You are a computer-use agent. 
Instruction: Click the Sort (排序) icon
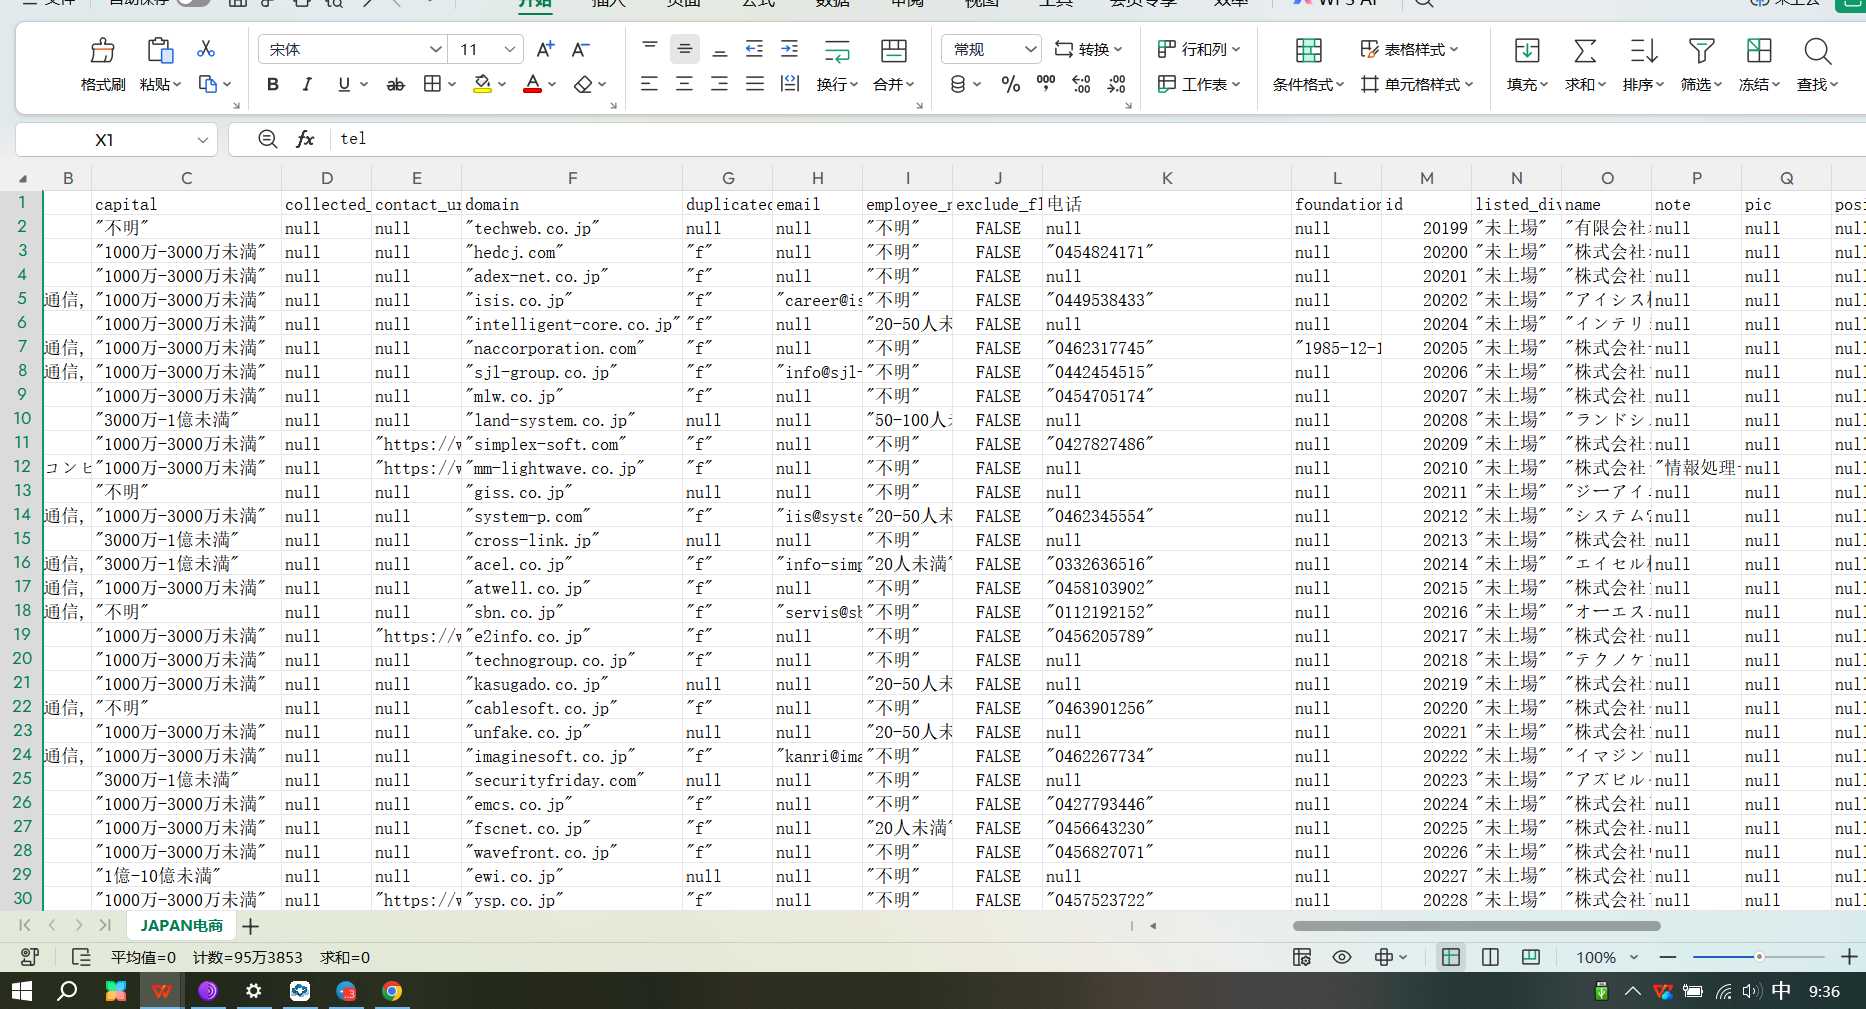click(1643, 50)
